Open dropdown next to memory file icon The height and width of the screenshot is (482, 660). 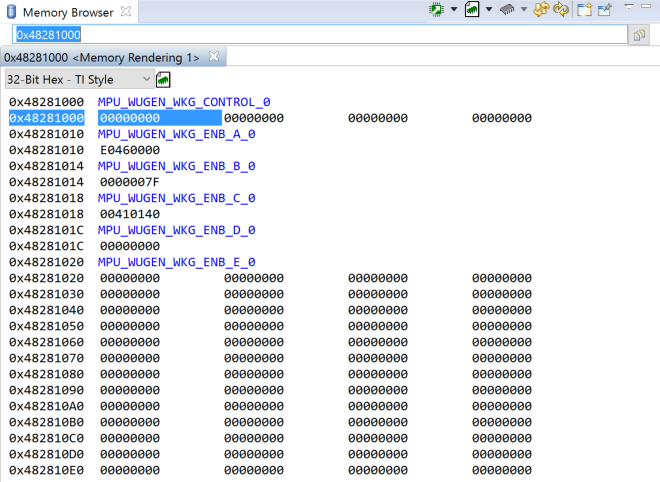[x=489, y=9]
